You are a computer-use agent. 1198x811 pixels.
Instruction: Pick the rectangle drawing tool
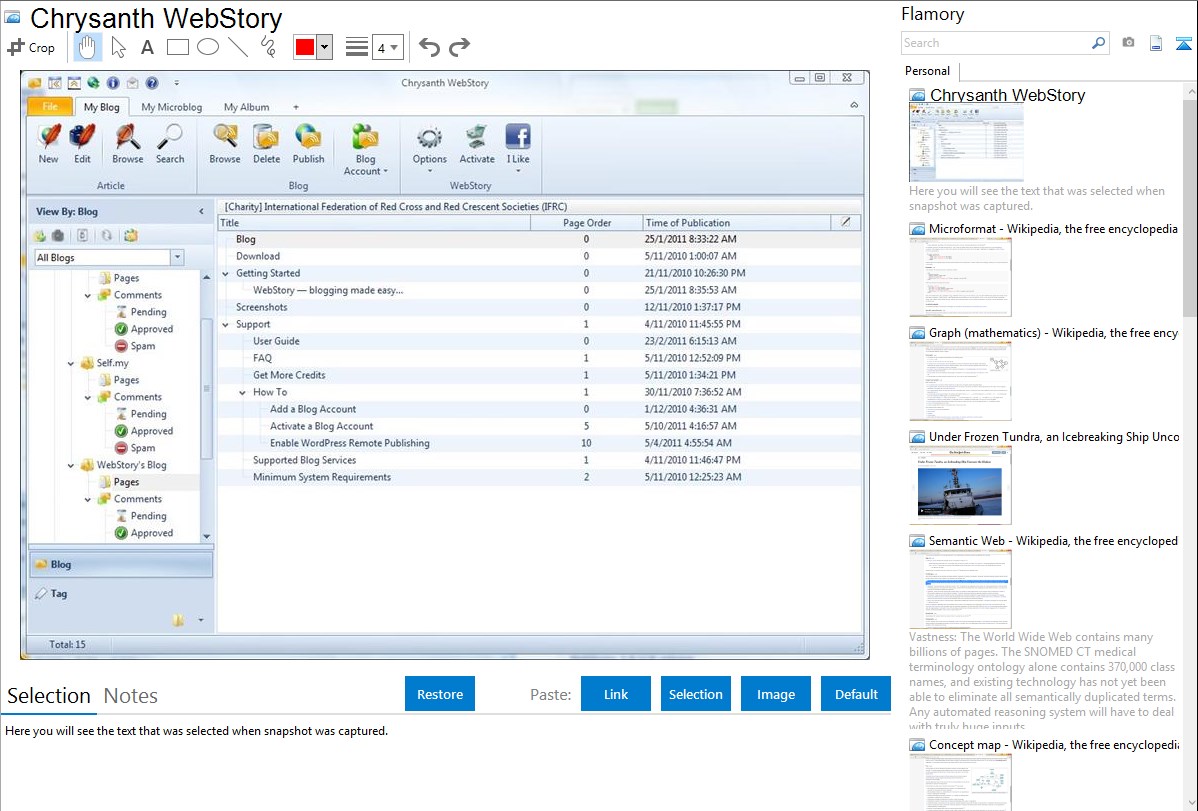click(177, 47)
